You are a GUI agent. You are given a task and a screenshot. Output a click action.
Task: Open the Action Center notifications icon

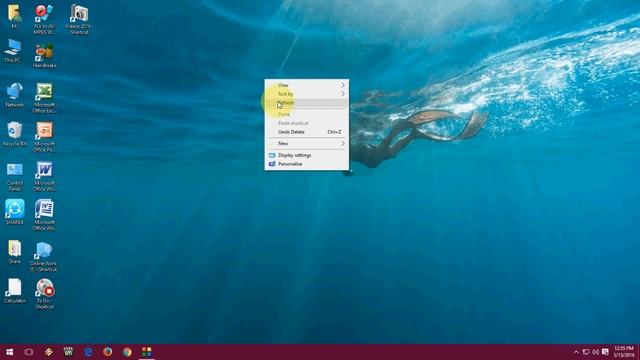coord(605,352)
